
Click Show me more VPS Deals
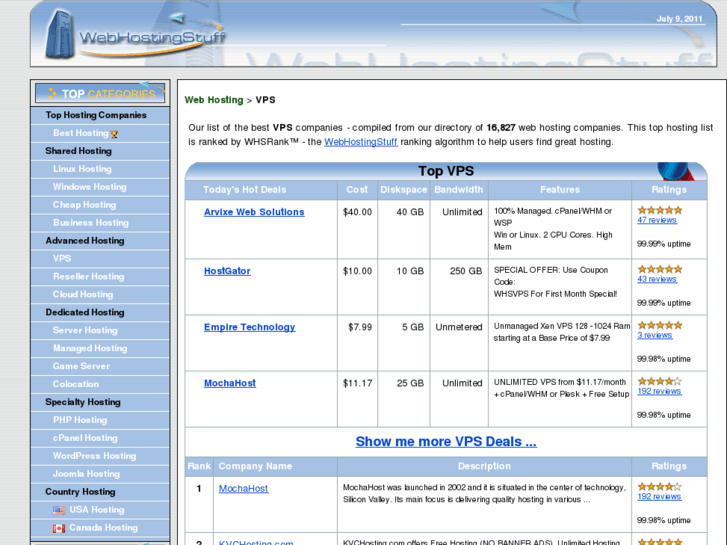click(x=446, y=442)
